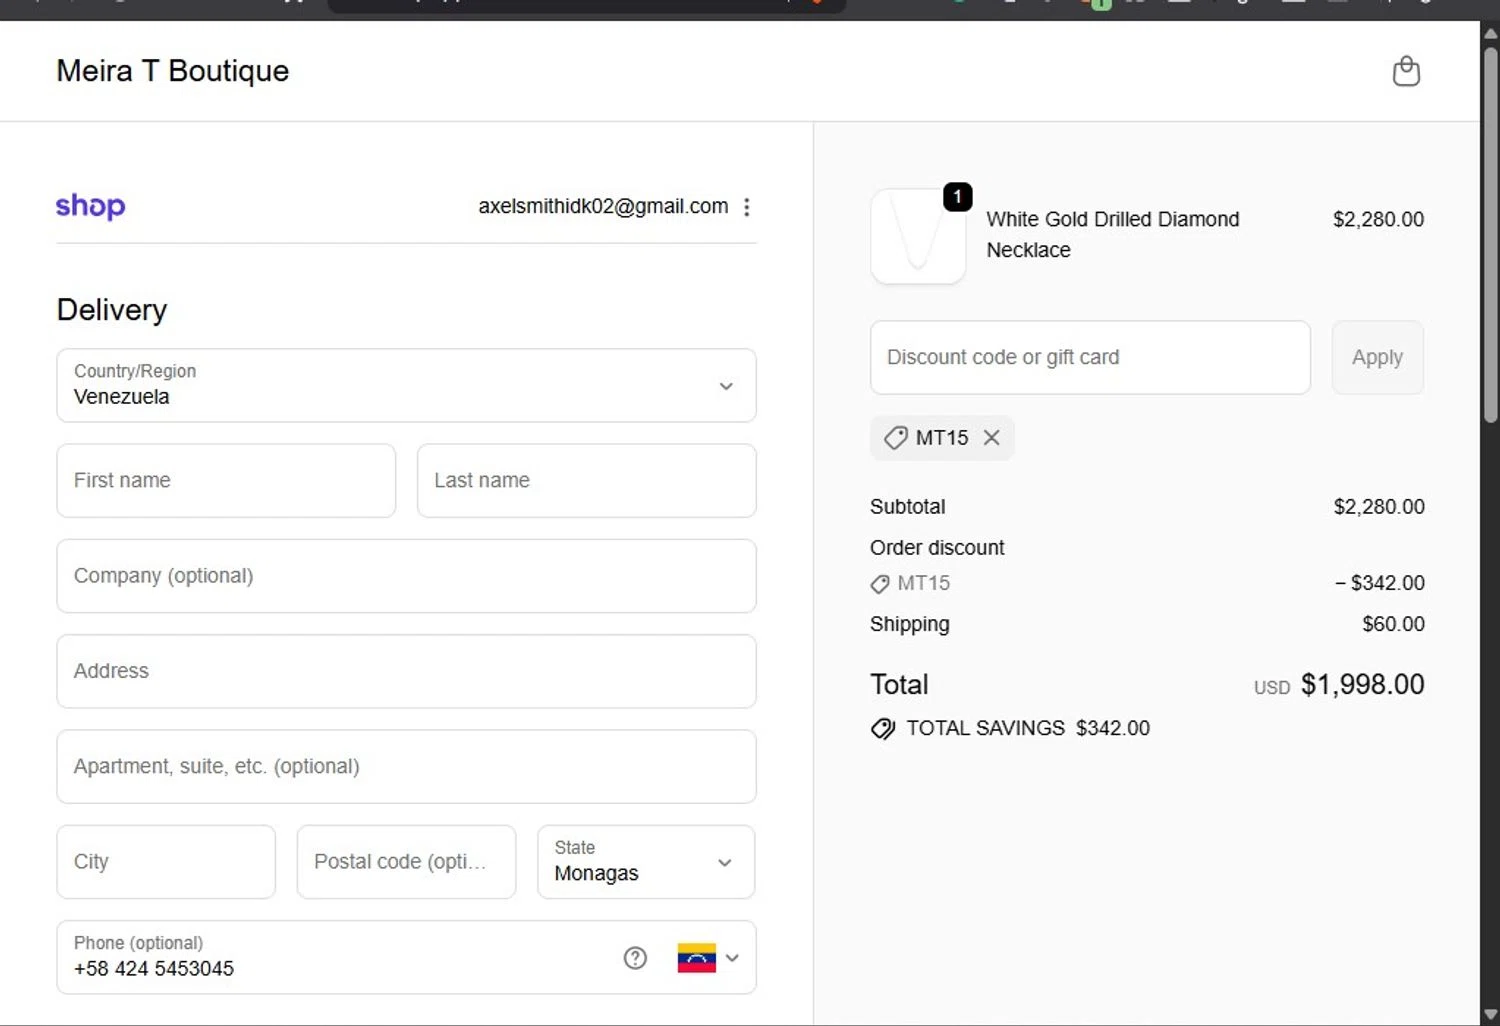Screen dimensions: 1500x1026
Task: Click the City input field
Action: click(166, 862)
